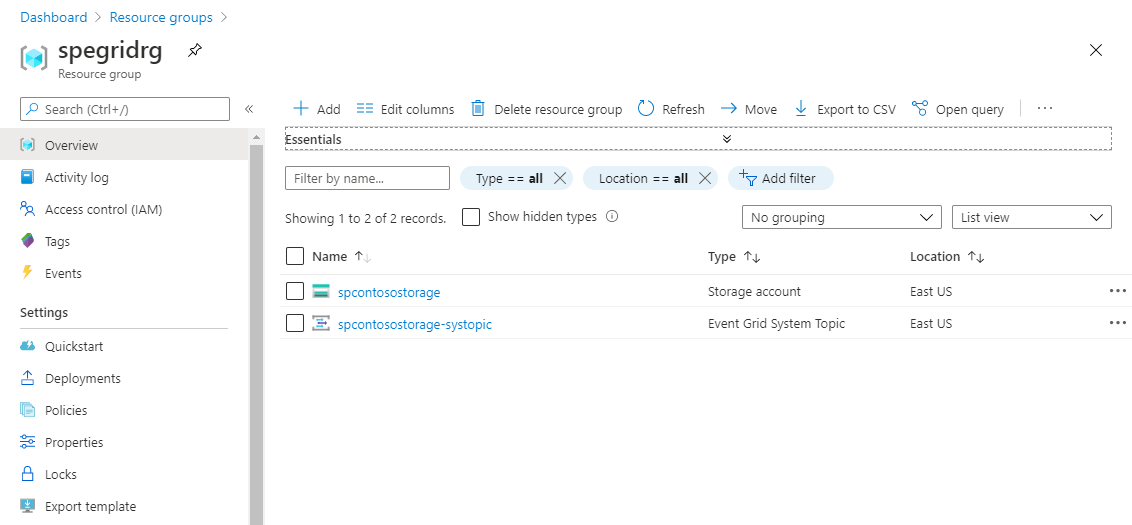This screenshot has height=525, width=1132.
Task: Click the Filter by name field
Action: [x=367, y=178]
